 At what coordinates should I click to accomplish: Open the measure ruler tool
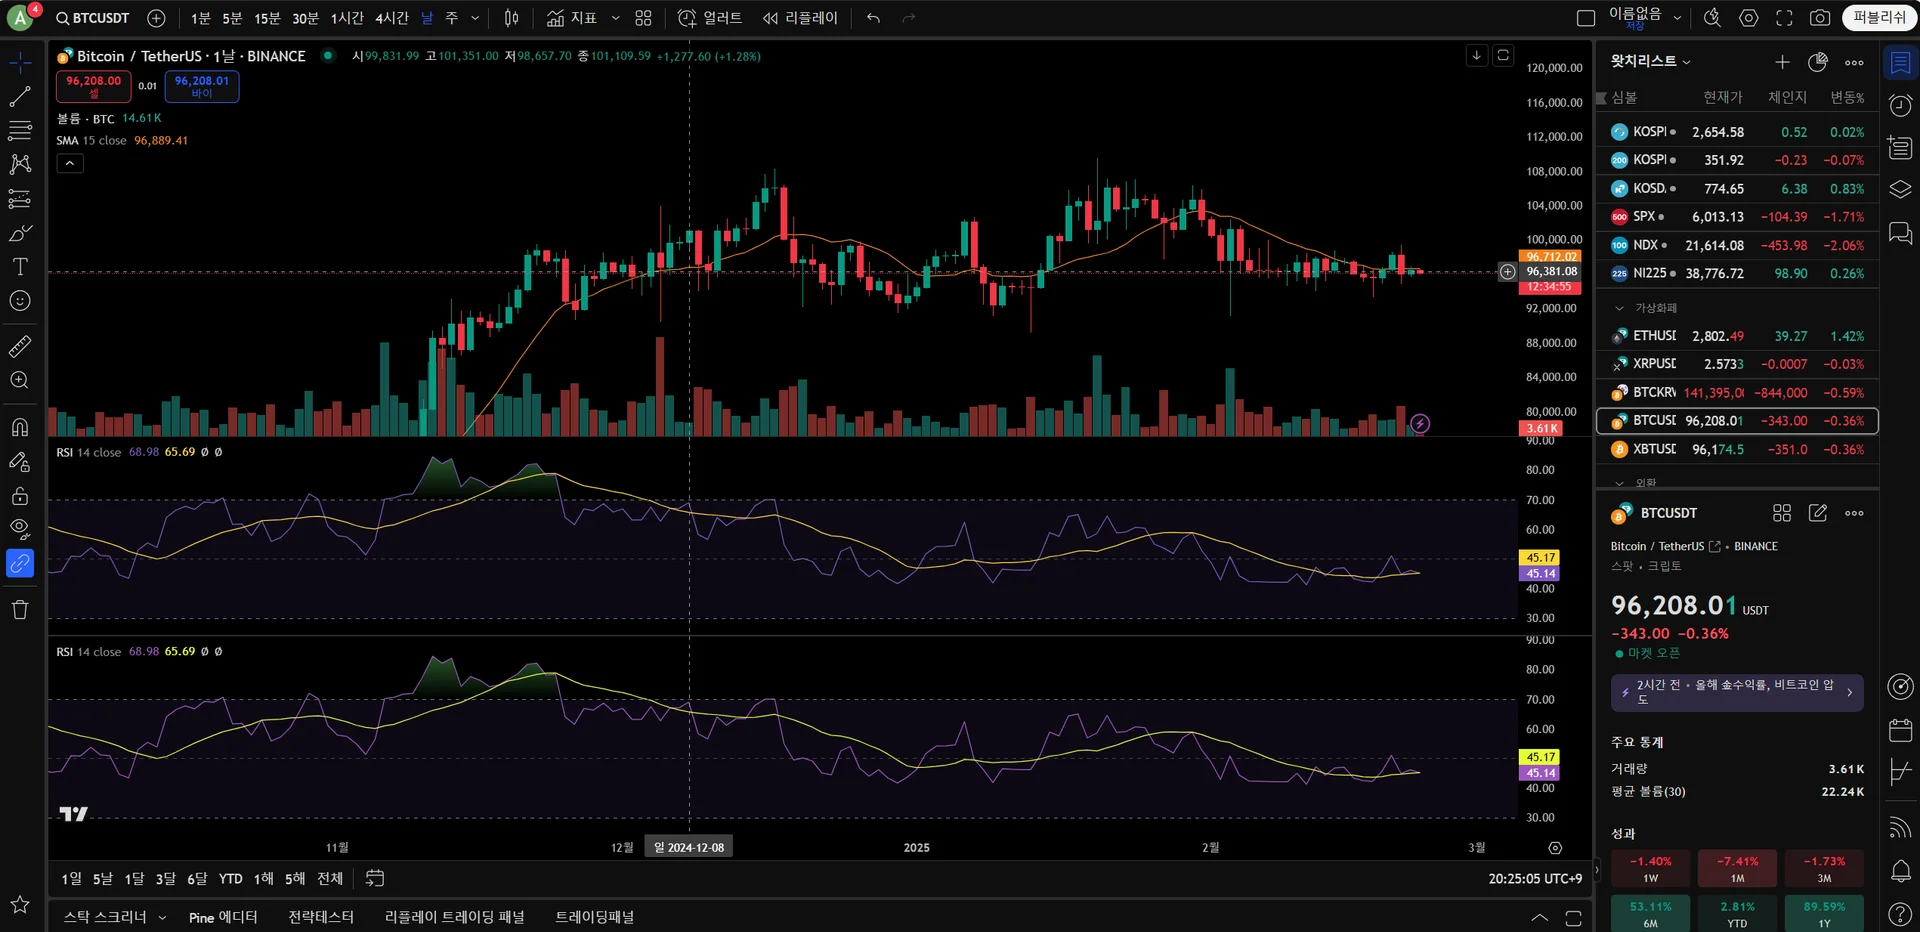[x=20, y=346]
